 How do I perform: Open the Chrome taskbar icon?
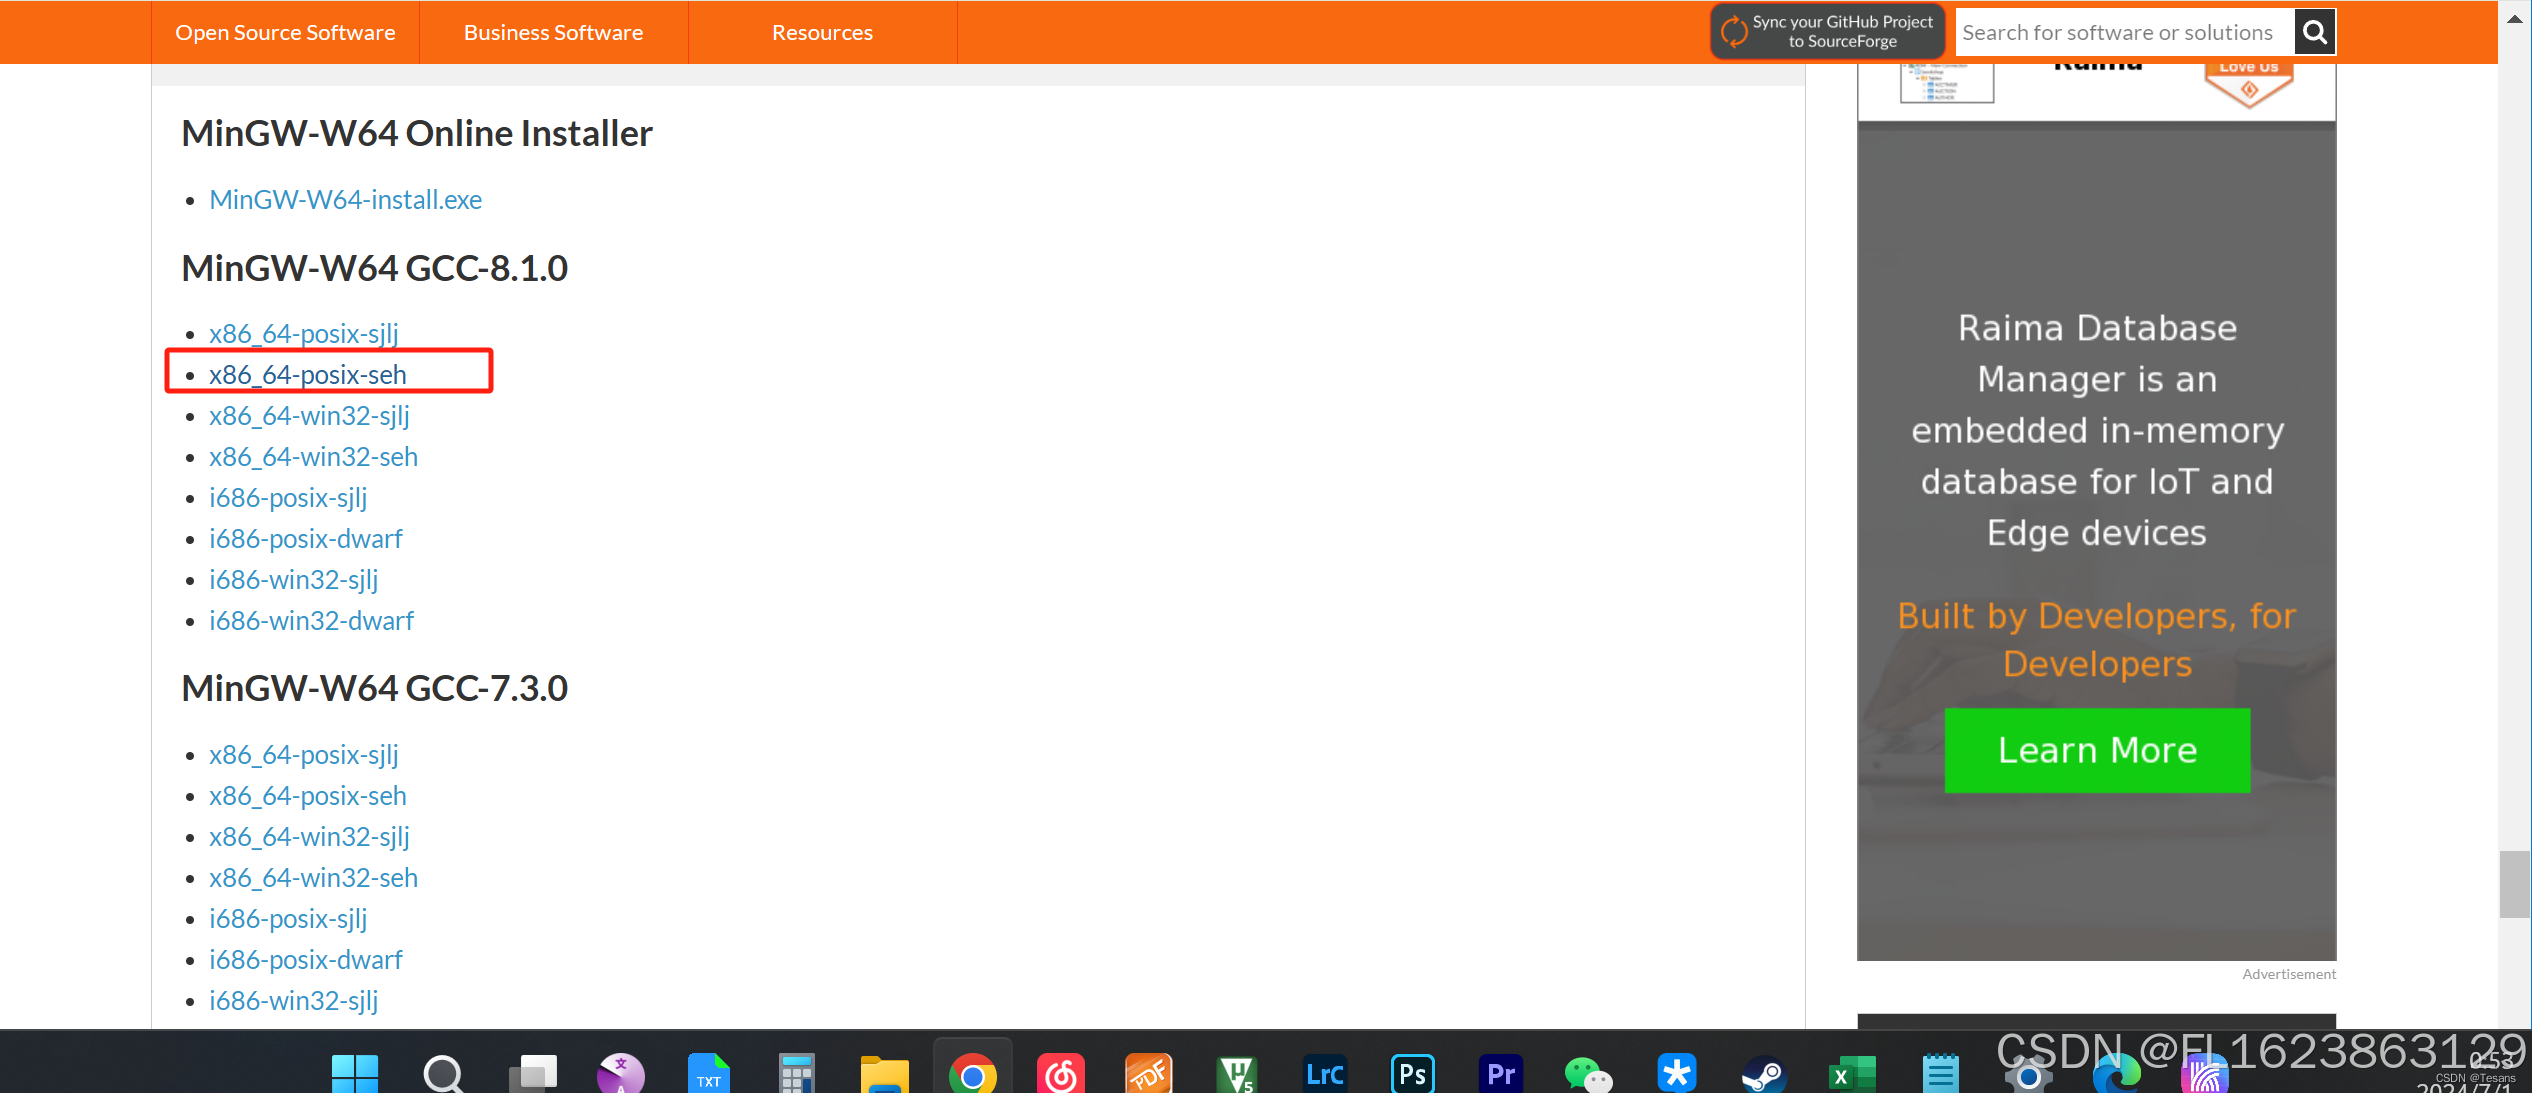tap(972, 1074)
